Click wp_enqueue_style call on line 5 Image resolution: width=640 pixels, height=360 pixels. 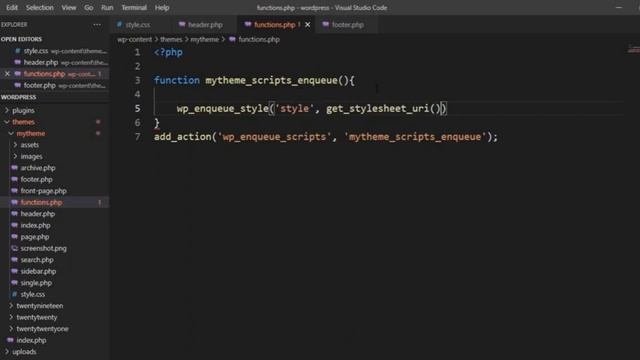pyautogui.click(x=222, y=109)
